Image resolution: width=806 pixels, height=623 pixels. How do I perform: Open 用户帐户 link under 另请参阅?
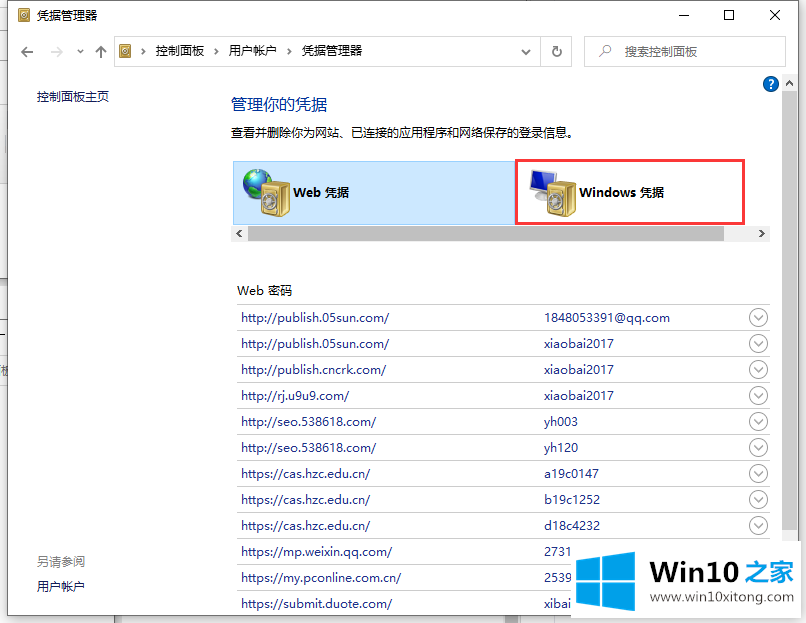click(61, 586)
